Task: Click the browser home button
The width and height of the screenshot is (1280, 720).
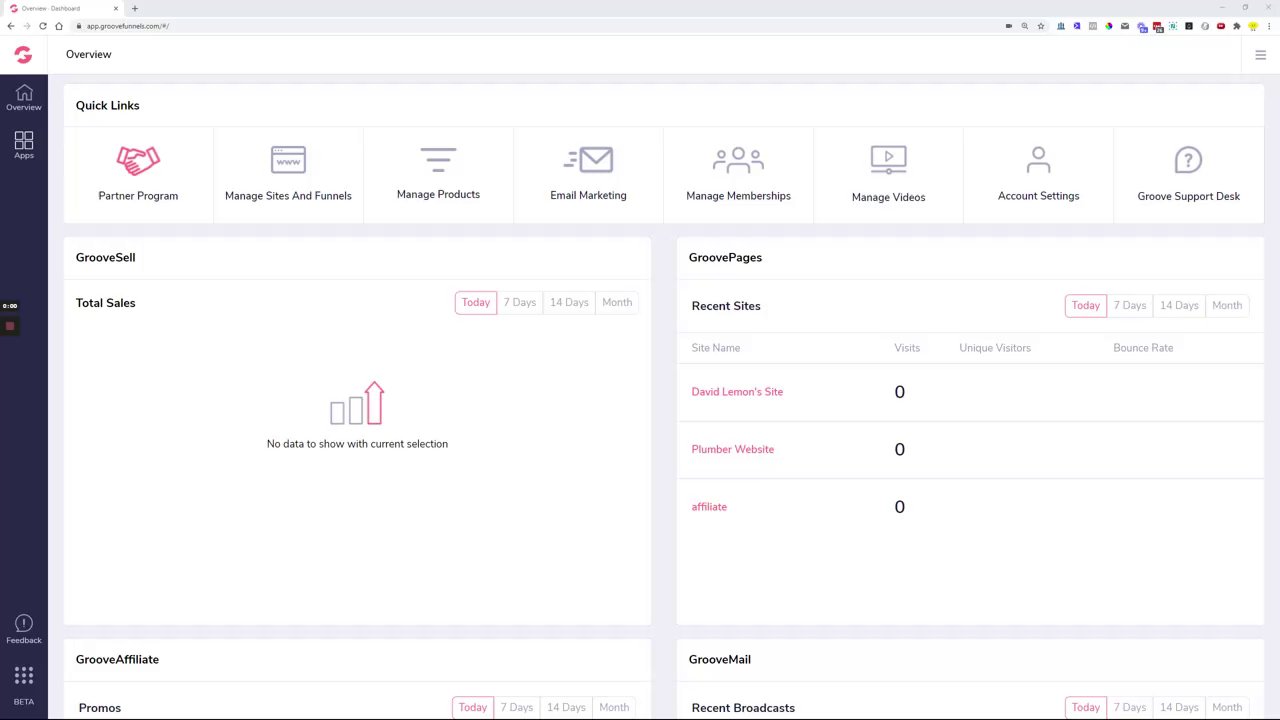Action: [x=59, y=26]
